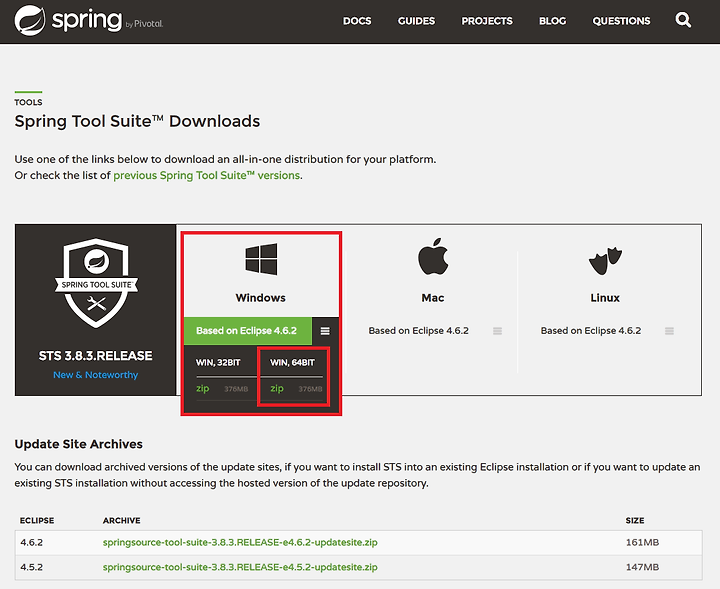Download the e4.5.2 updatesite zip archive
The image size is (720, 589).
(240, 567)
